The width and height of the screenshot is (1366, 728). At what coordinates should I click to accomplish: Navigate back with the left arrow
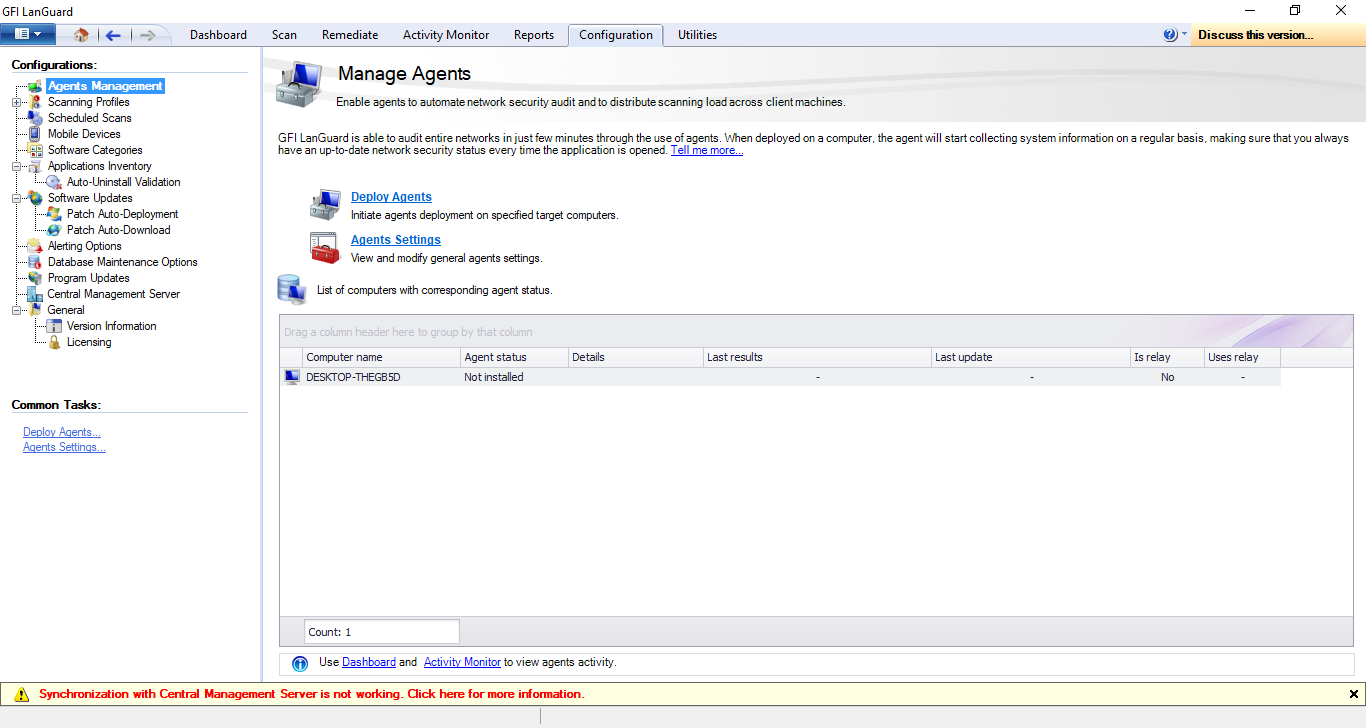coord(113,35)
